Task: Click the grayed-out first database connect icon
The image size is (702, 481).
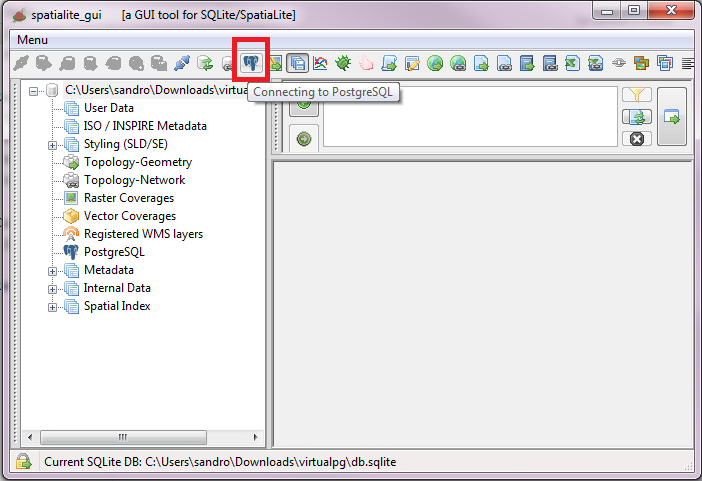Action: click(x=21, y=63)
